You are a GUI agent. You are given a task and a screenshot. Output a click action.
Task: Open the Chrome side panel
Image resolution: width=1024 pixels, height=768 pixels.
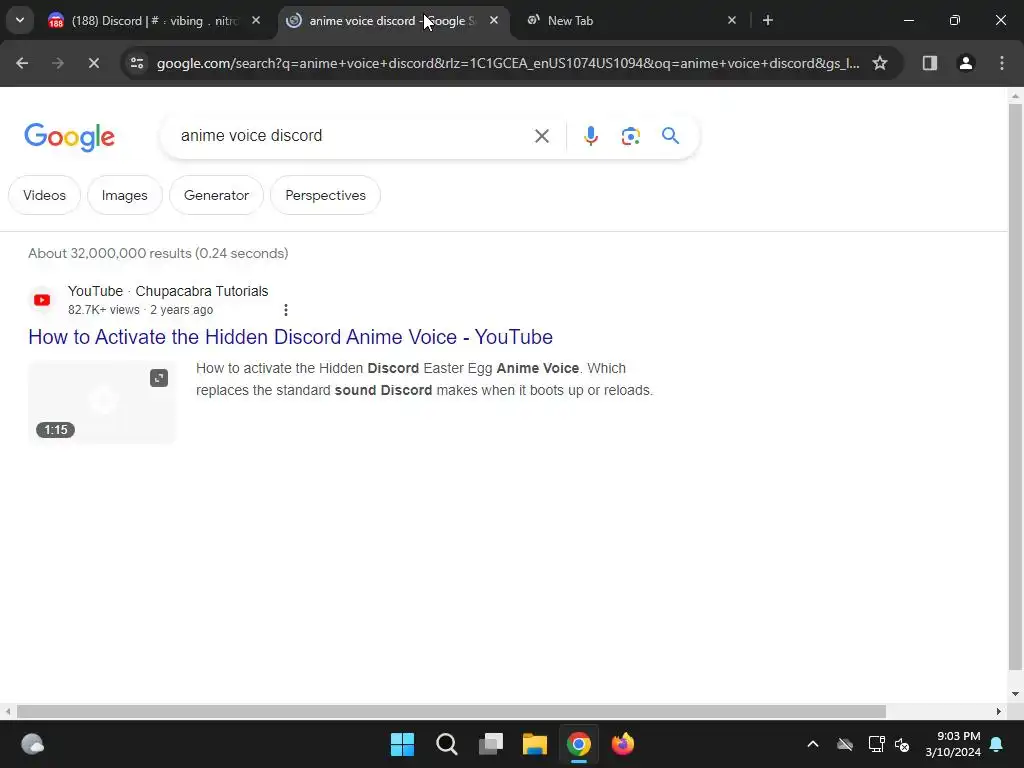(929, 63)
